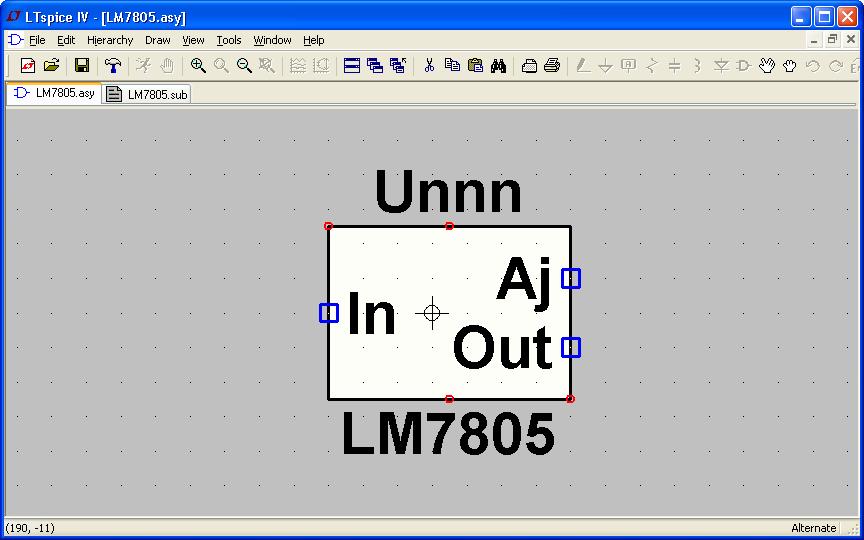Zoom out with the minus magnifier icon
The image size is (864, 540).
tap(244, 66)
